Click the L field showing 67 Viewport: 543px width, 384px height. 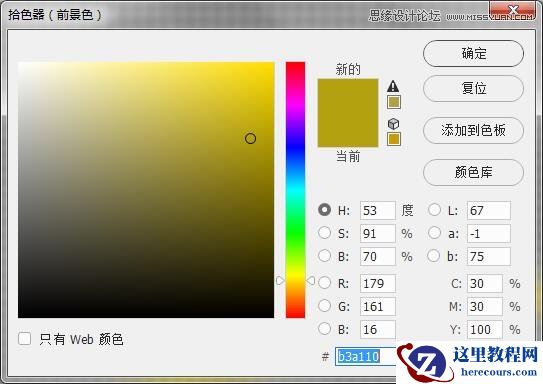tap(489, 211)
